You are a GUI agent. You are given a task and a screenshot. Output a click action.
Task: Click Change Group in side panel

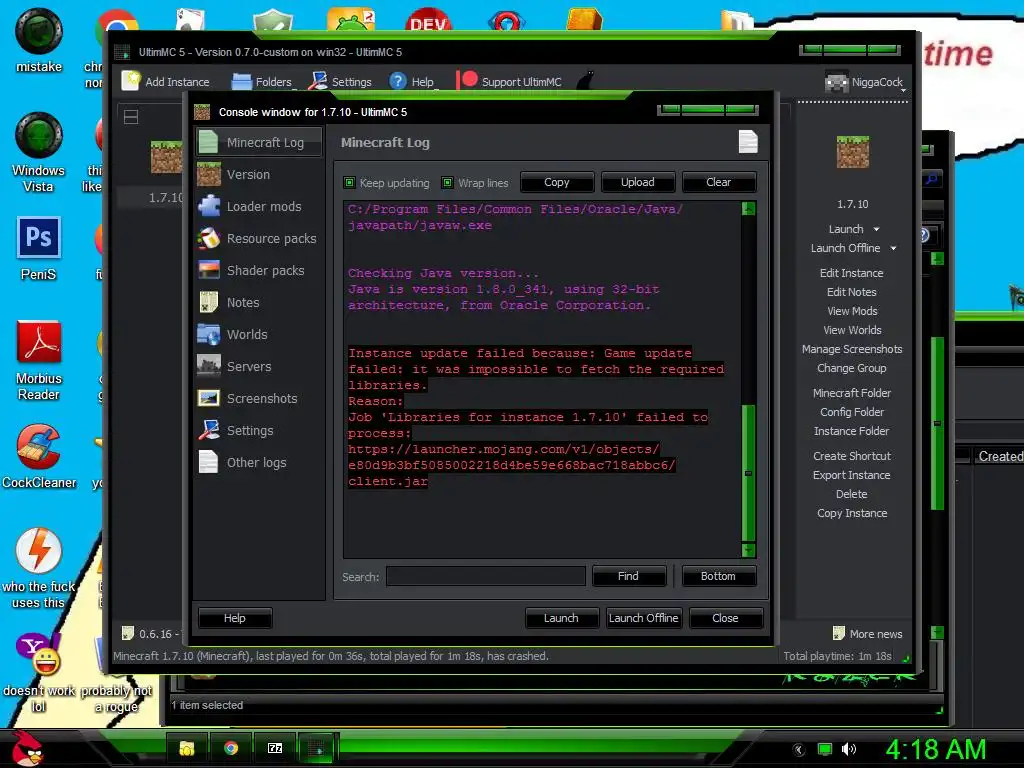coord(852,368)
